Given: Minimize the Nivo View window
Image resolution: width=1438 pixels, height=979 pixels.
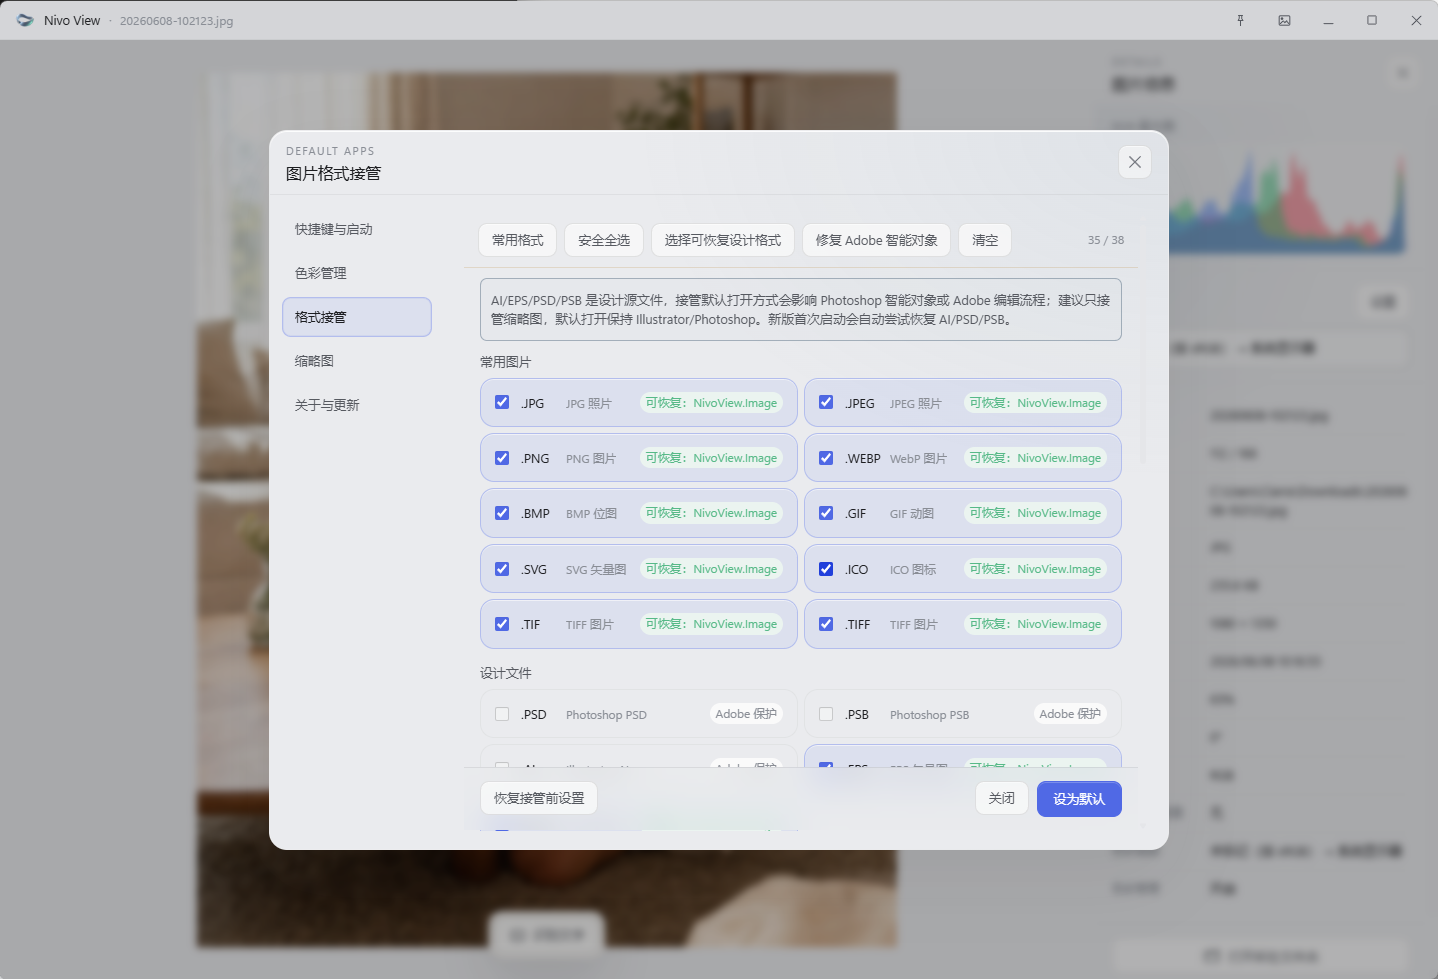Looking at the screenshot, I should [1328, 20].
